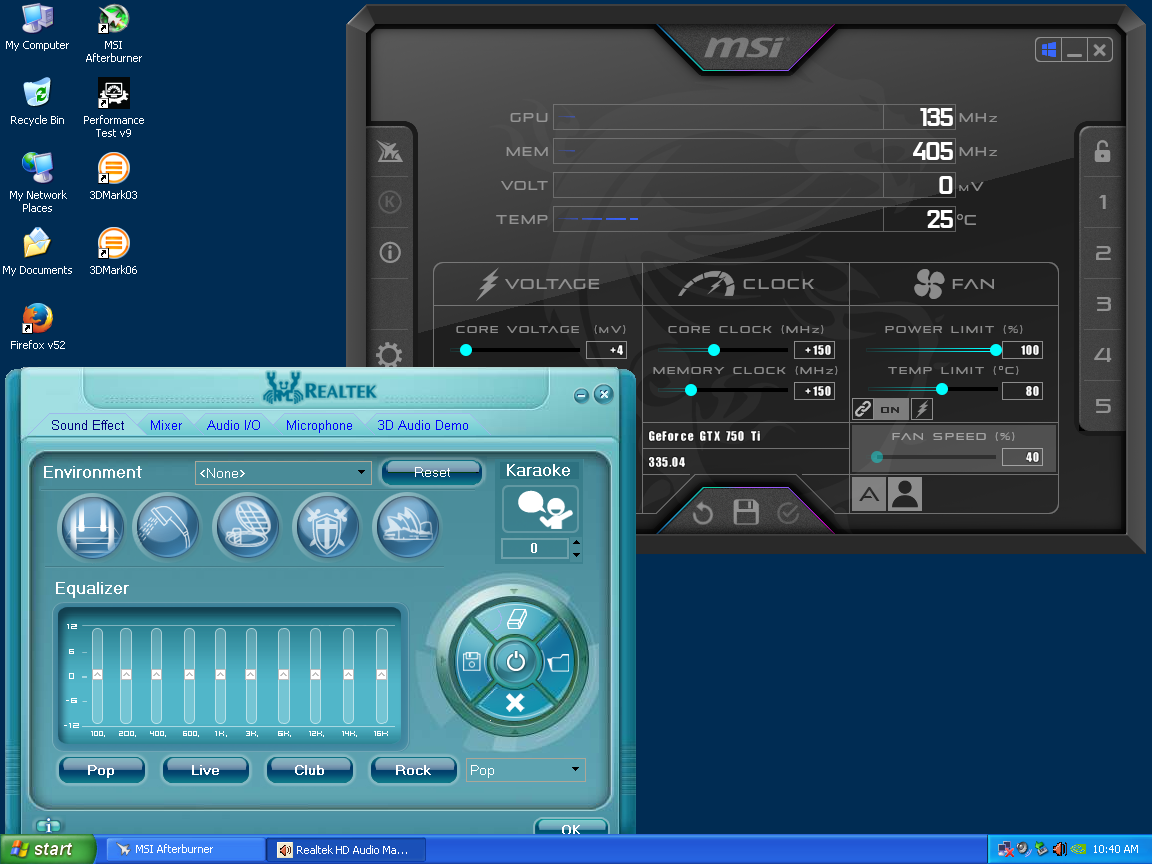Toggle the profile lock icon
Viewport: 1152px width, 864px height.
(1101, 152)
